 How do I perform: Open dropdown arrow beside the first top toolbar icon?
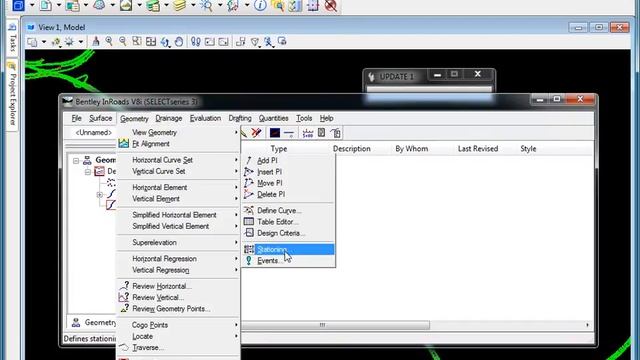(32, 5)
